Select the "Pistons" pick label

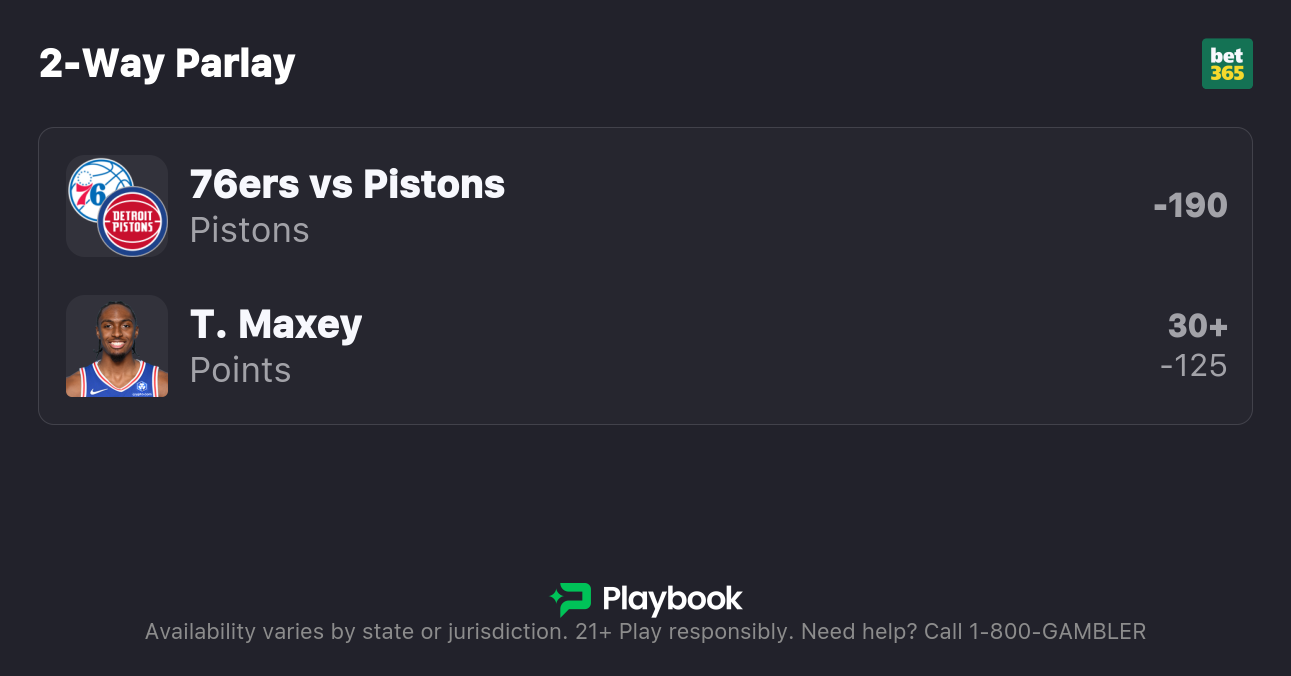coord(249,230)
